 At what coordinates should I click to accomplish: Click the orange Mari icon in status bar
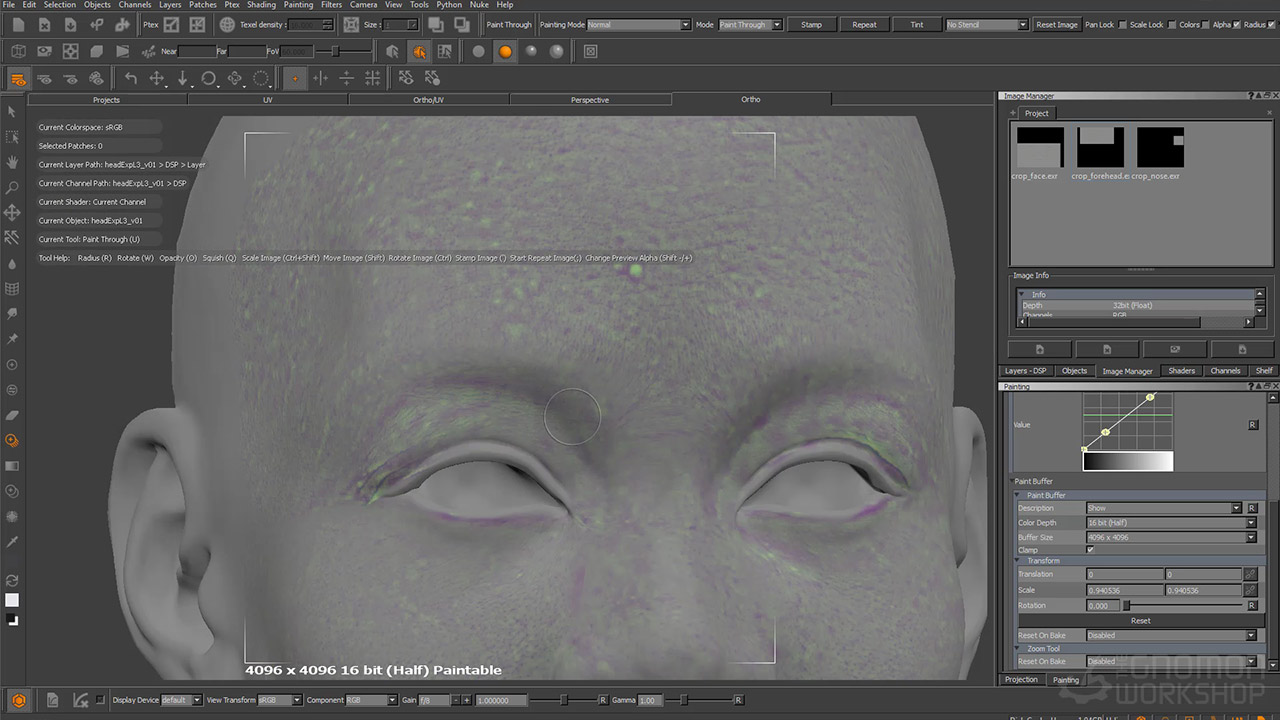pos(19,700)
